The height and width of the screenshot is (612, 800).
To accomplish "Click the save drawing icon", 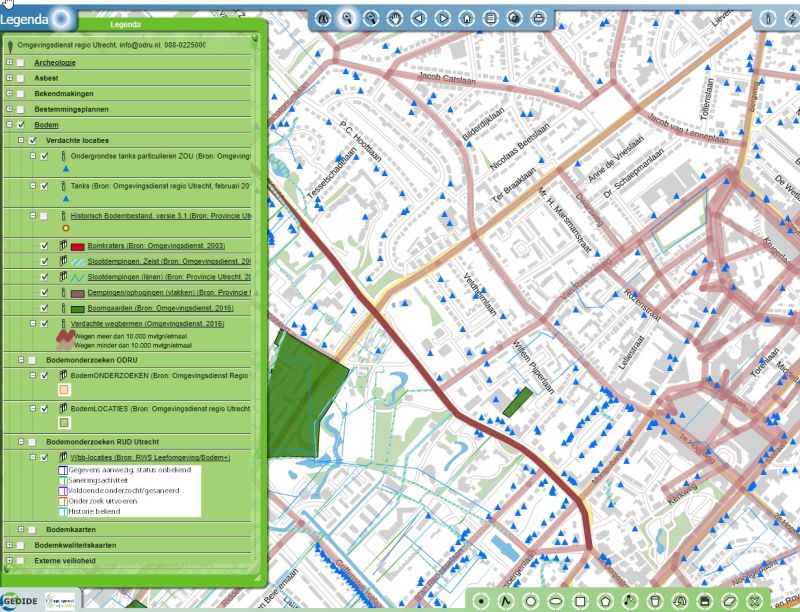I will point(705,601).
